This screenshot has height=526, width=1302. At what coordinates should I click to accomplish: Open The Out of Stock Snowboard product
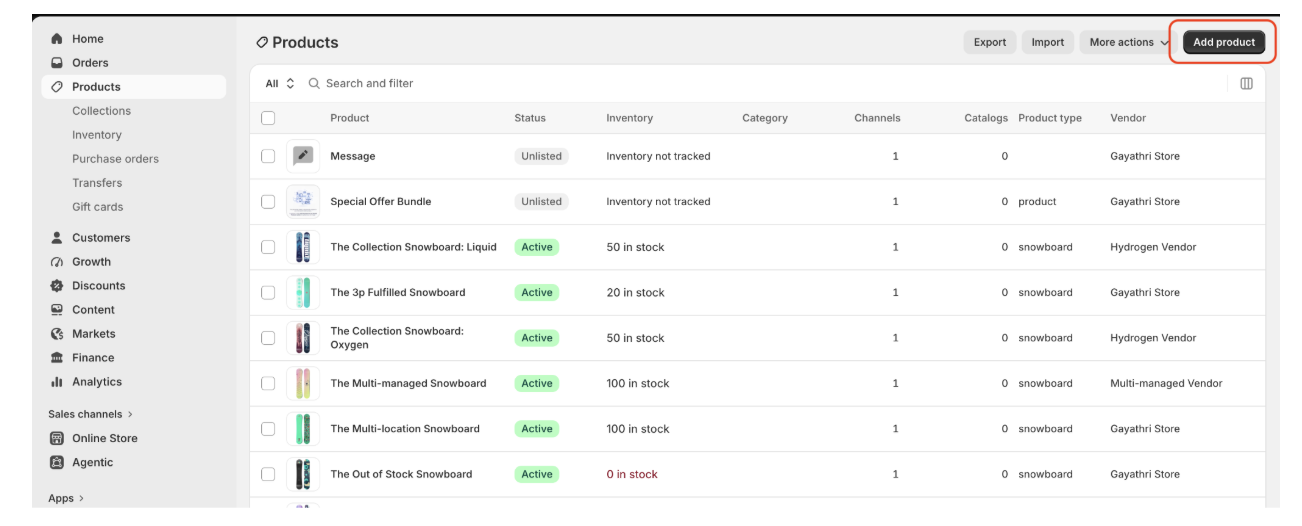tap(401, 474)
